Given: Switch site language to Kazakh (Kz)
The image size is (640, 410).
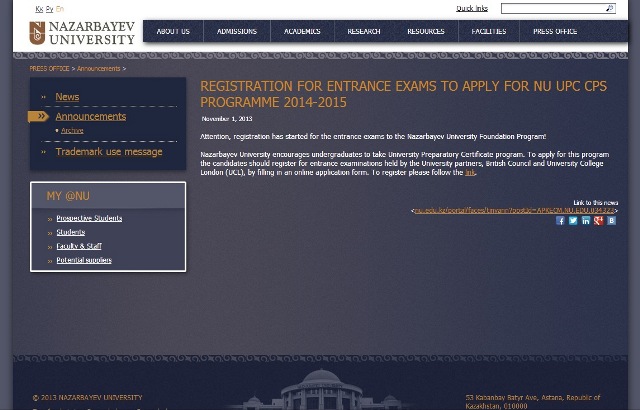Looking at the screenshot, I should 39,9.
